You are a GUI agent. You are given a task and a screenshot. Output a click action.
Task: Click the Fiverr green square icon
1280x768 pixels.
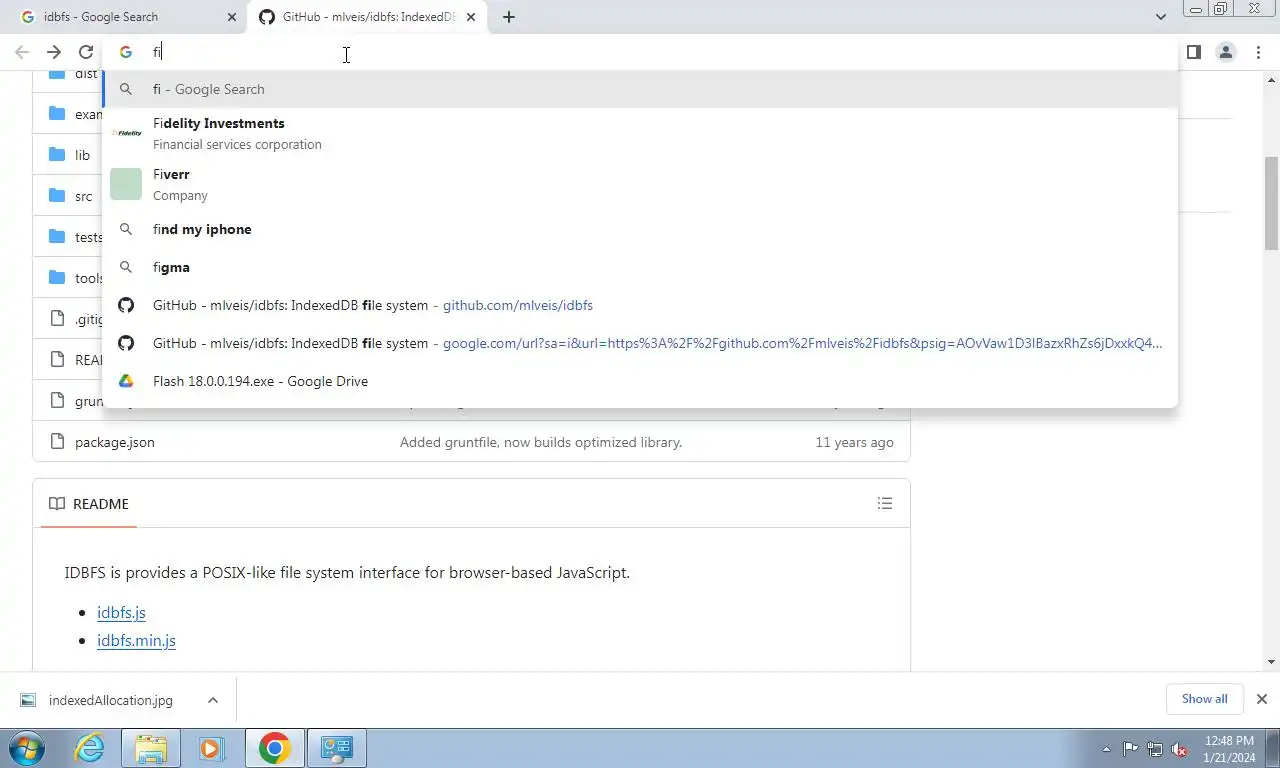[x=126, y=184]
